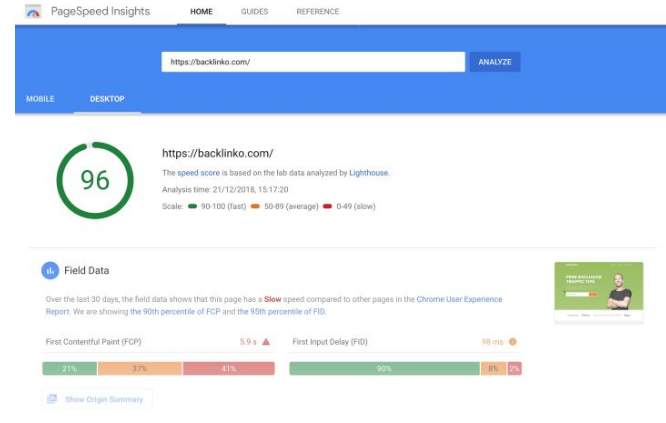Follow the speed score link

click(198, 173)
